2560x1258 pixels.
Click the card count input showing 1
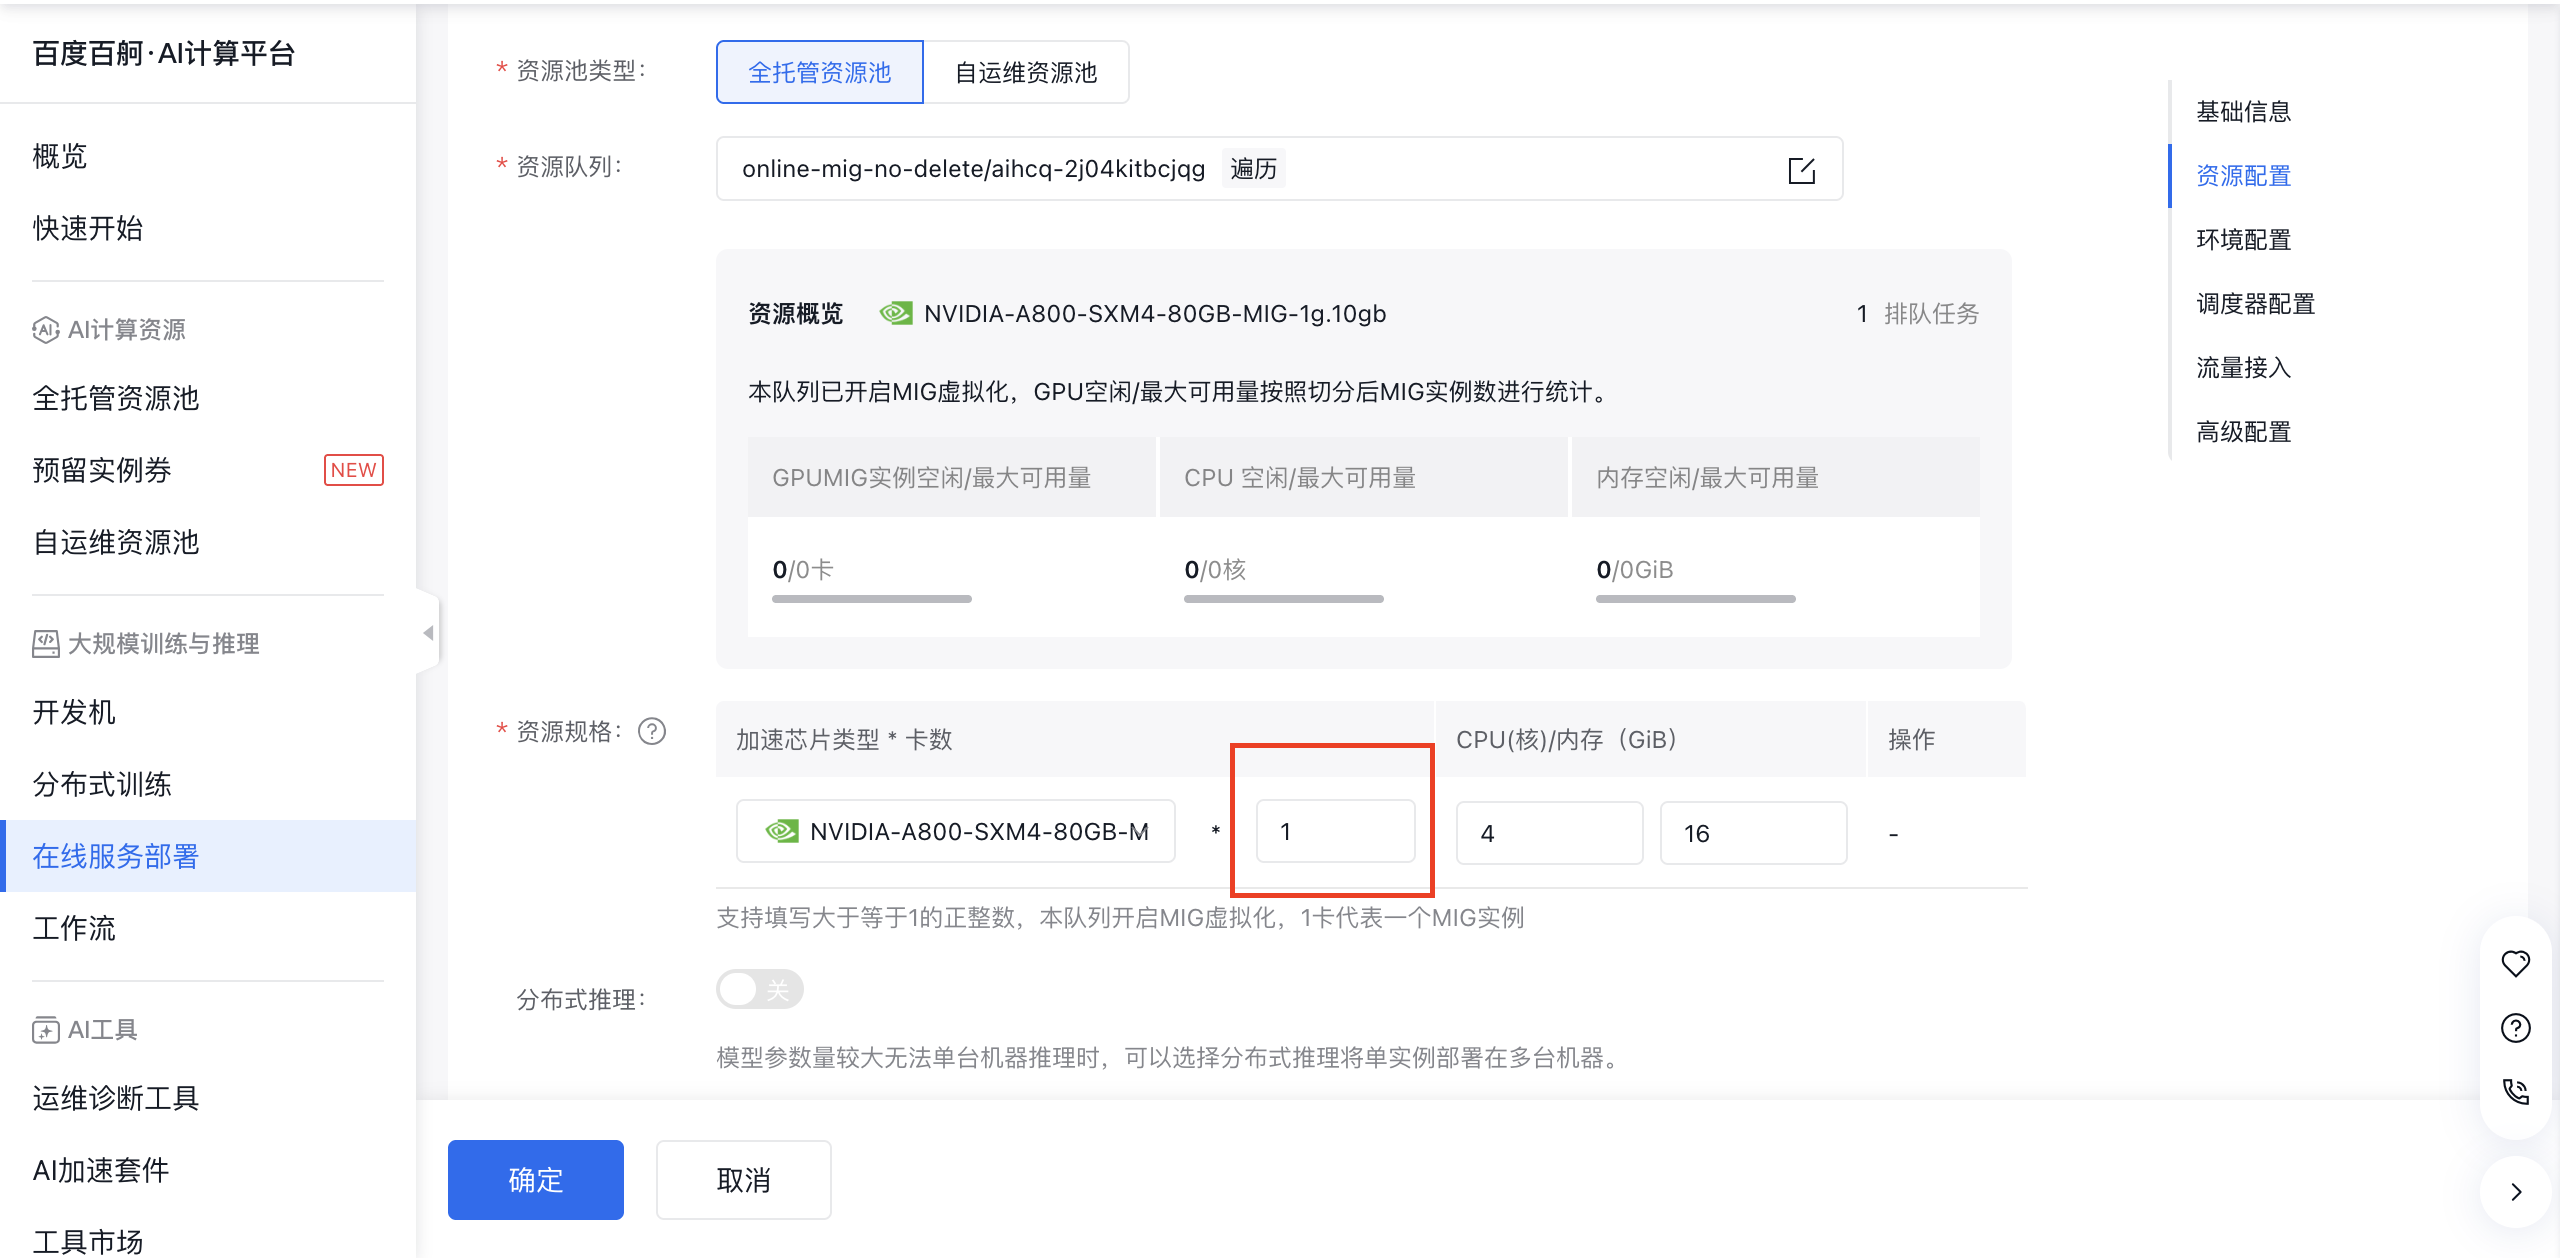(x=1334, y=832)
